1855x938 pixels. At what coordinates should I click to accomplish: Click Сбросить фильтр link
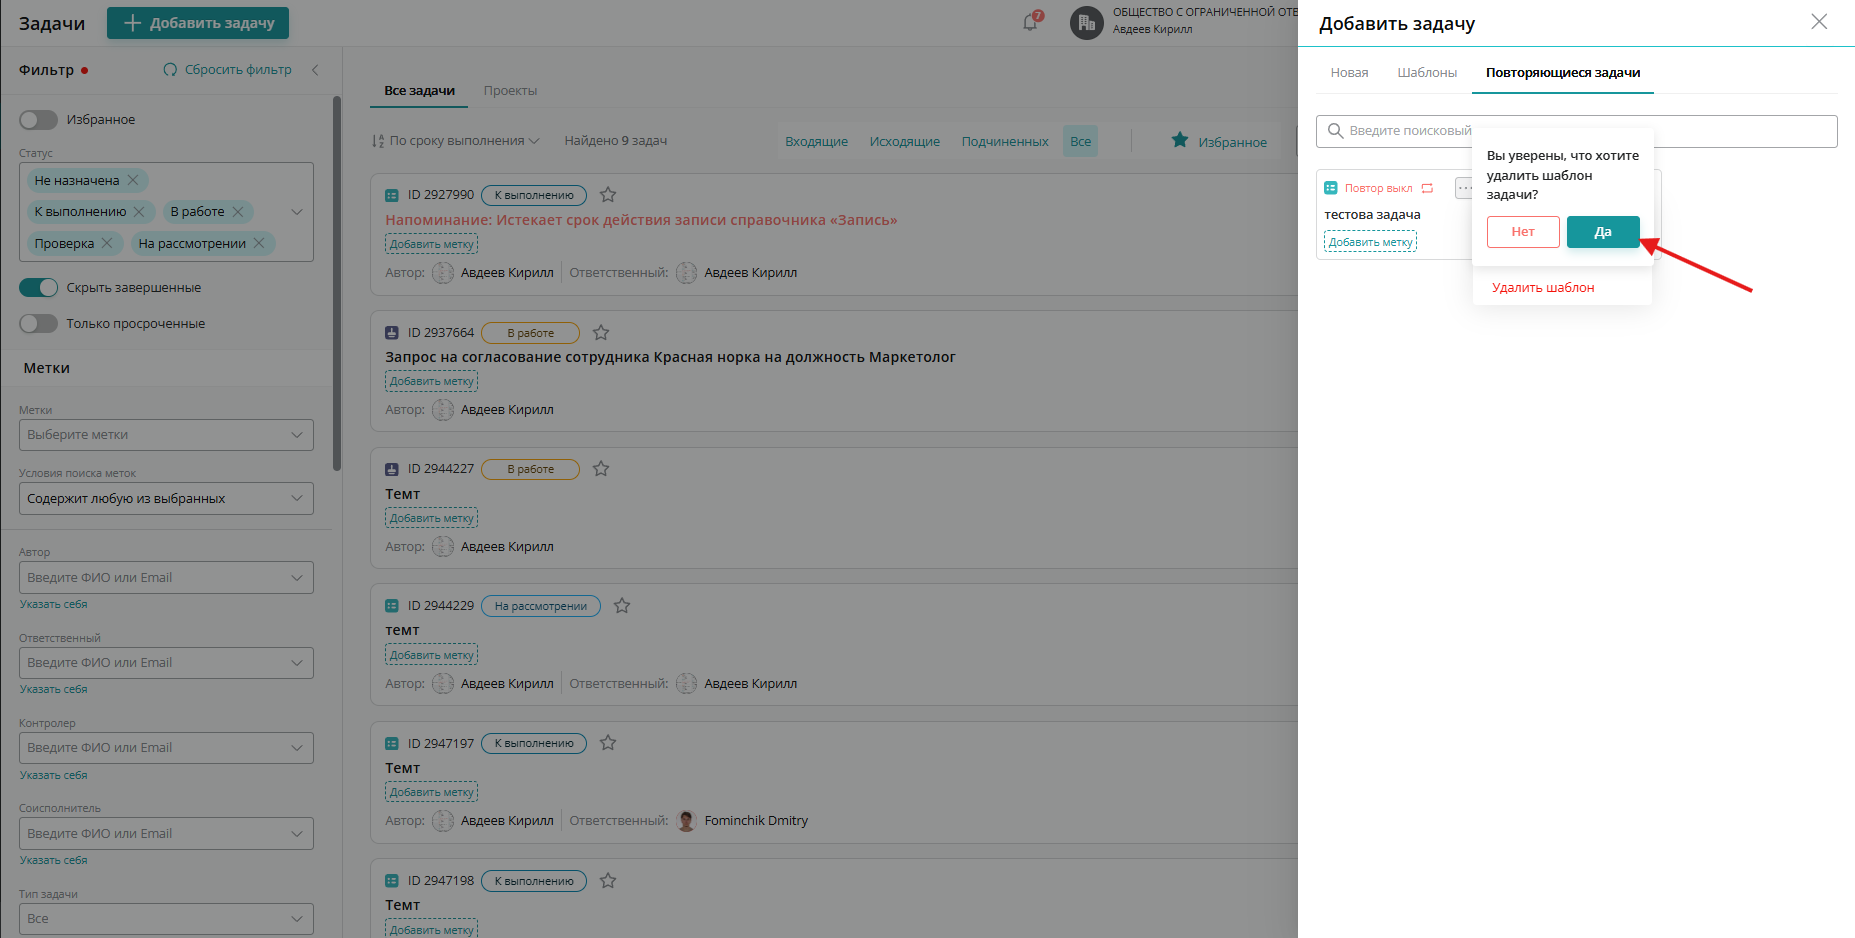point(228,70)
